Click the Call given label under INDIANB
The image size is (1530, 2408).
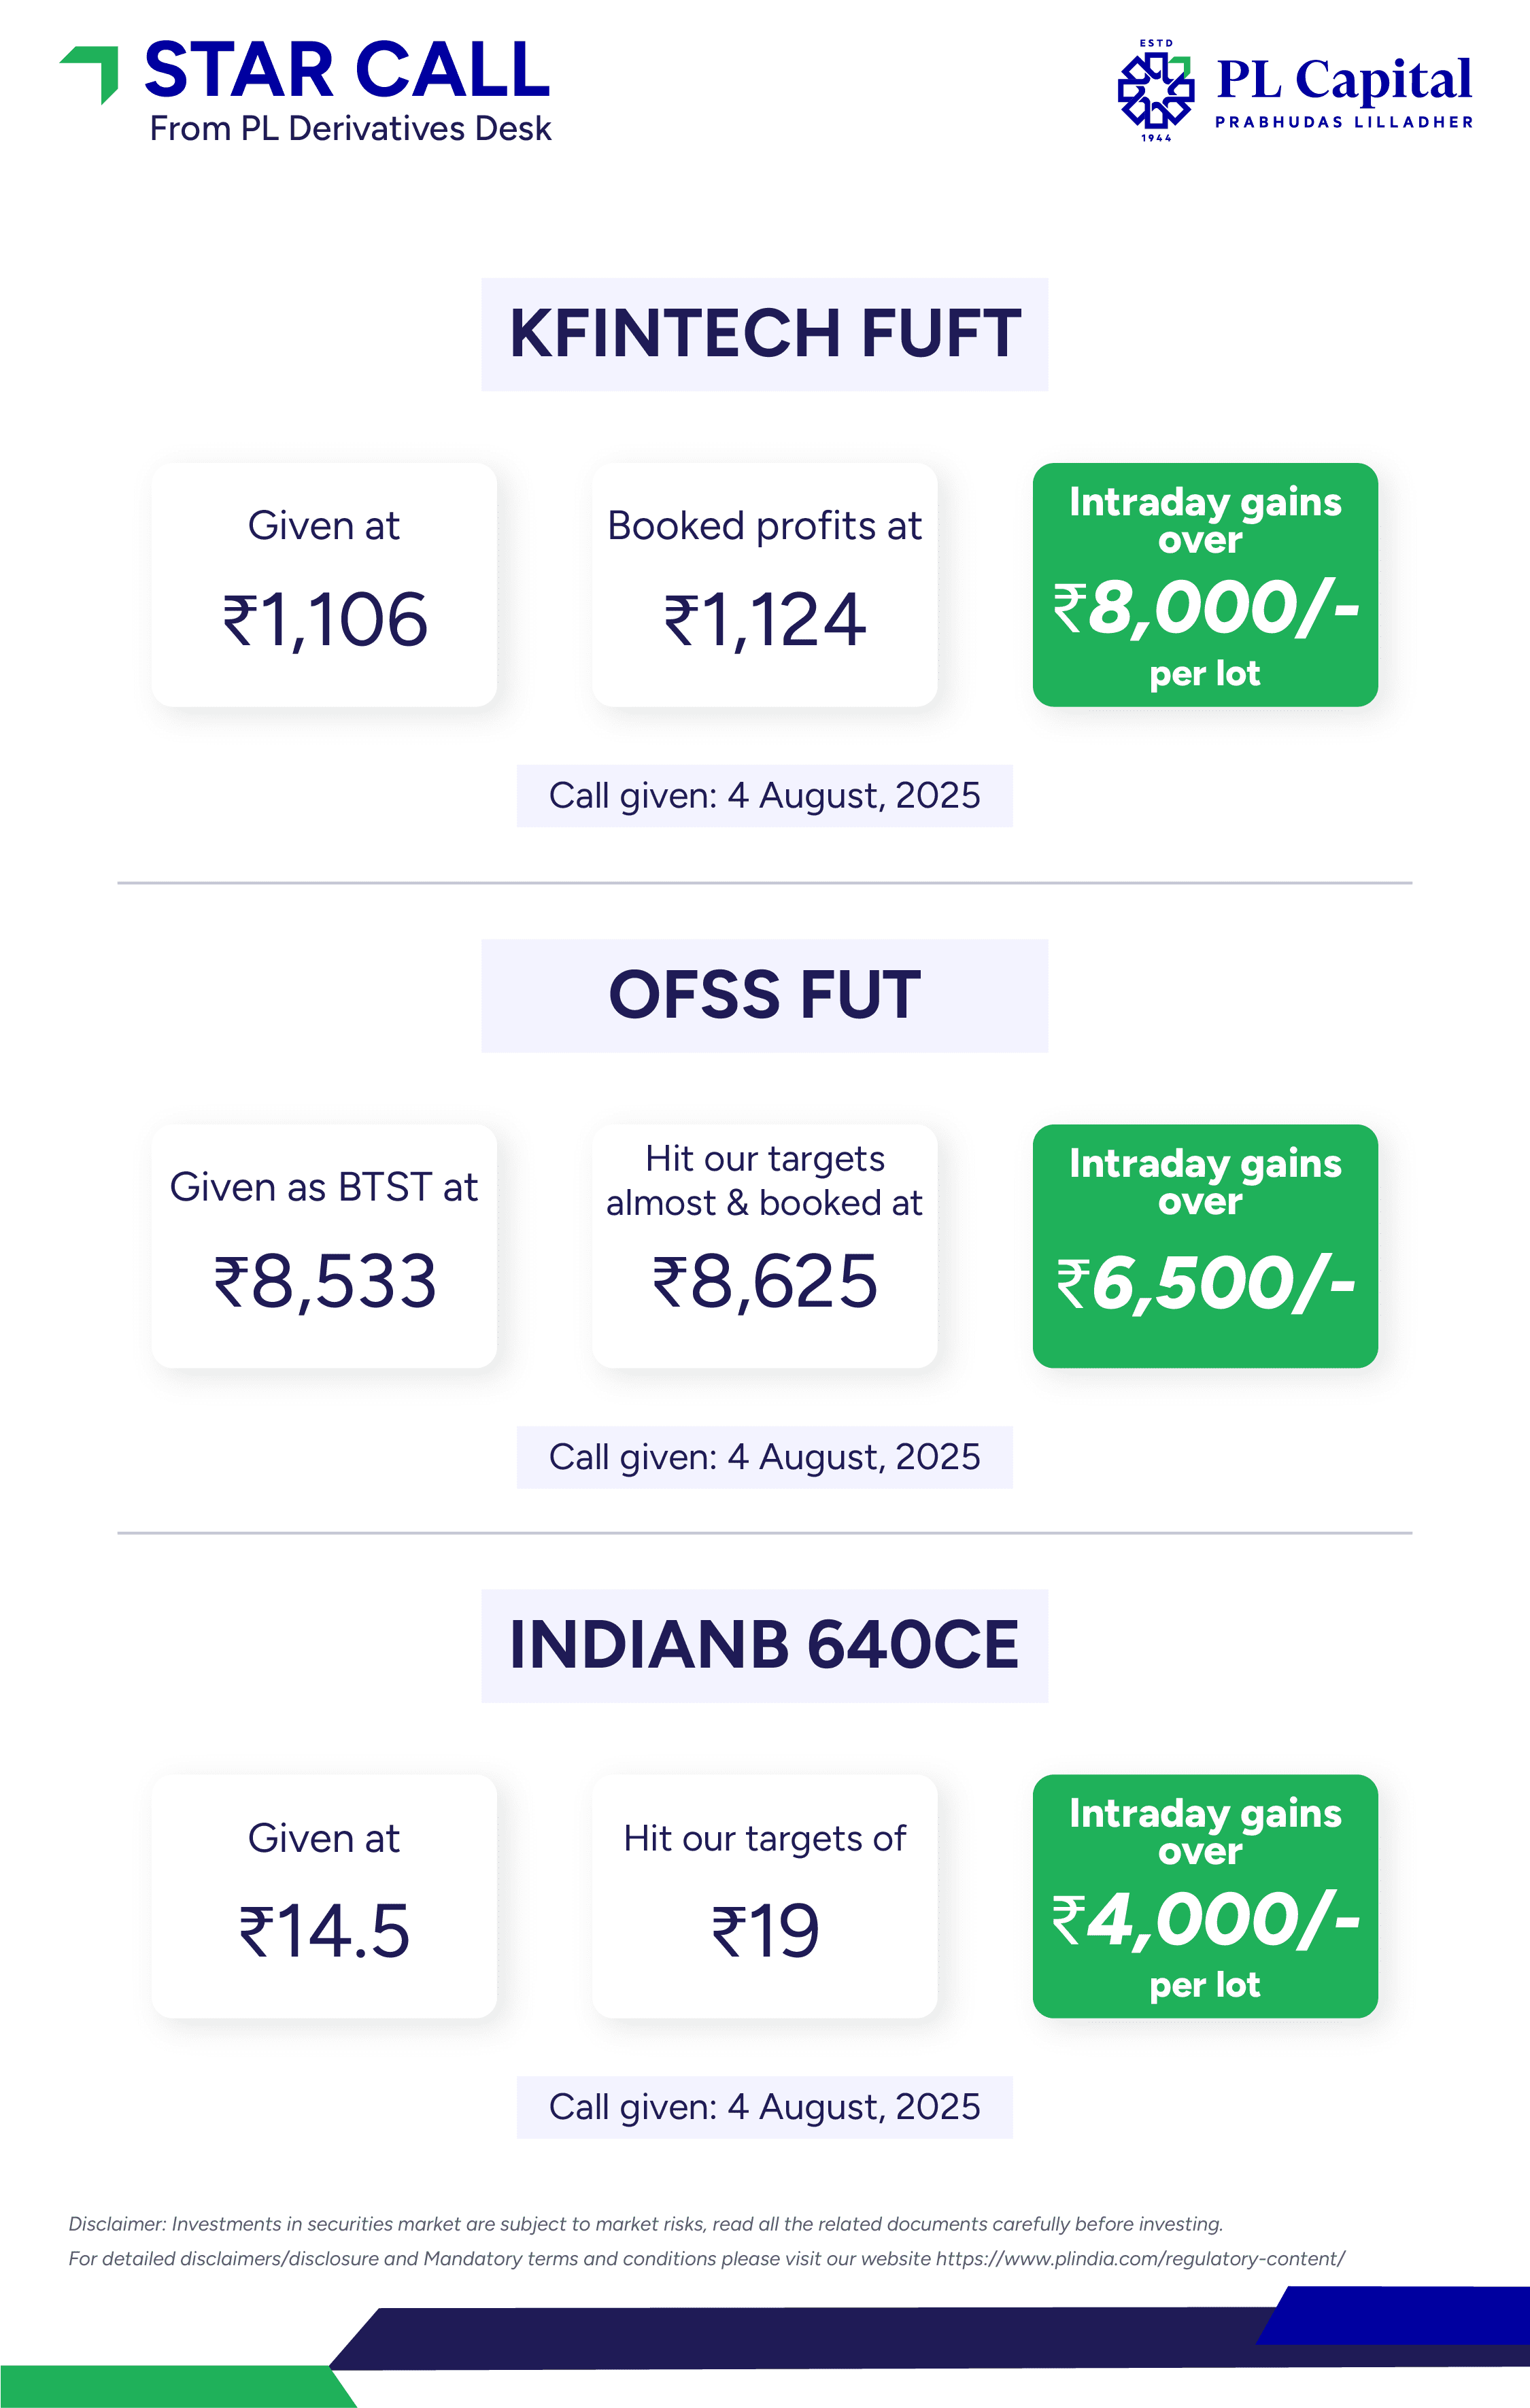click(765, 2107)
